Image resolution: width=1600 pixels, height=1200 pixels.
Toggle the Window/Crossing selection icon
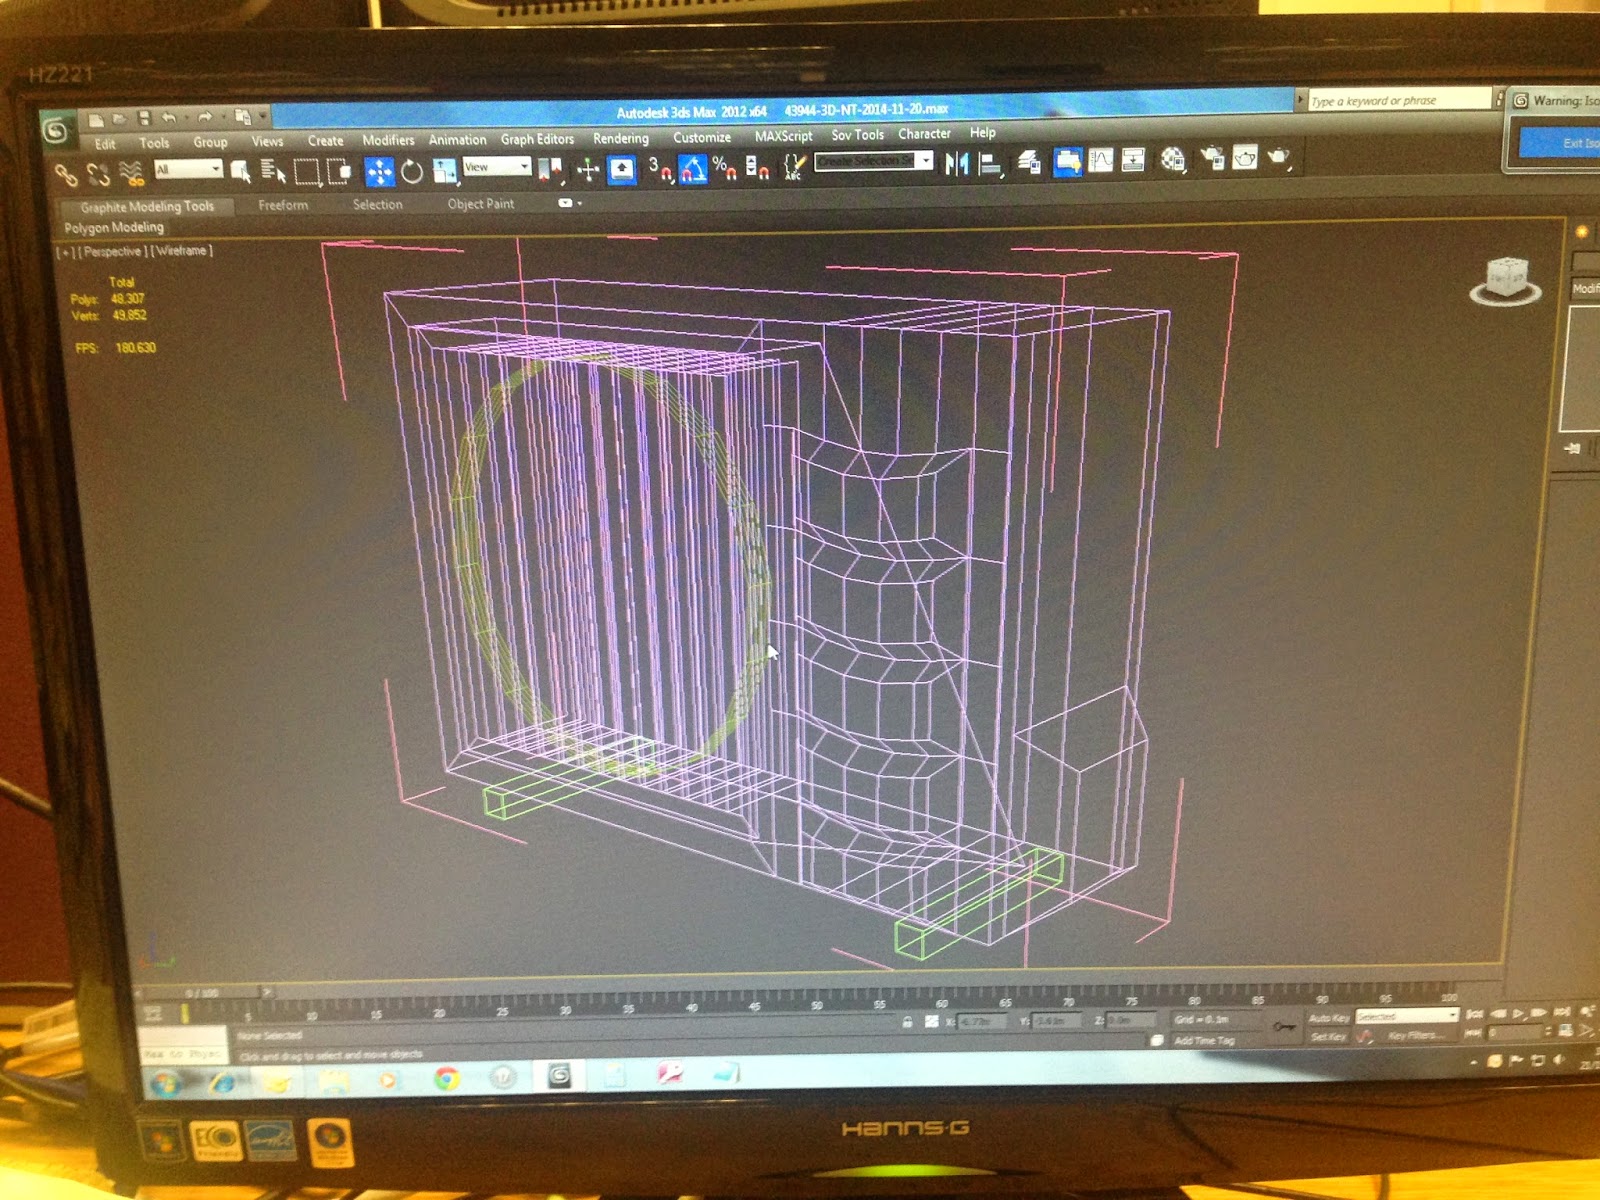[339, 171]
